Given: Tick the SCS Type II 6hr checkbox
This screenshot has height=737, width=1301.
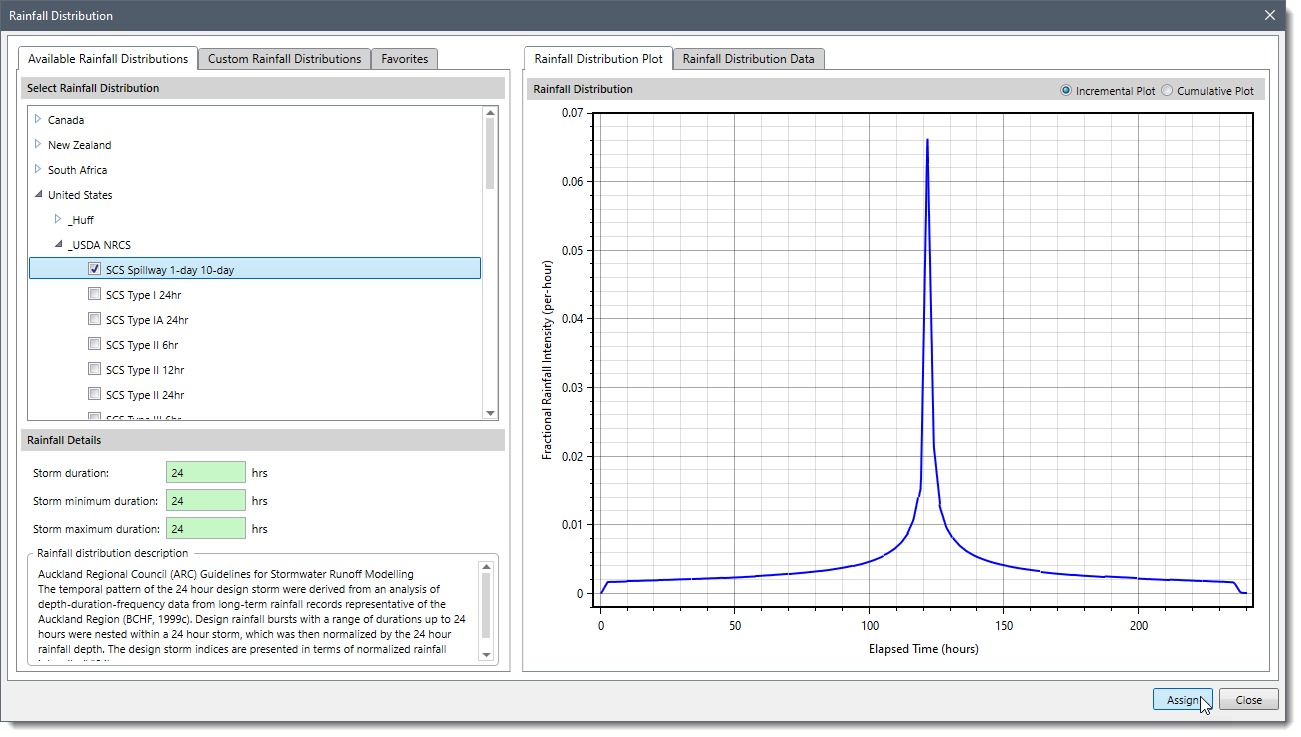Looking at the screenshot, I should click(x=94, y=345).
